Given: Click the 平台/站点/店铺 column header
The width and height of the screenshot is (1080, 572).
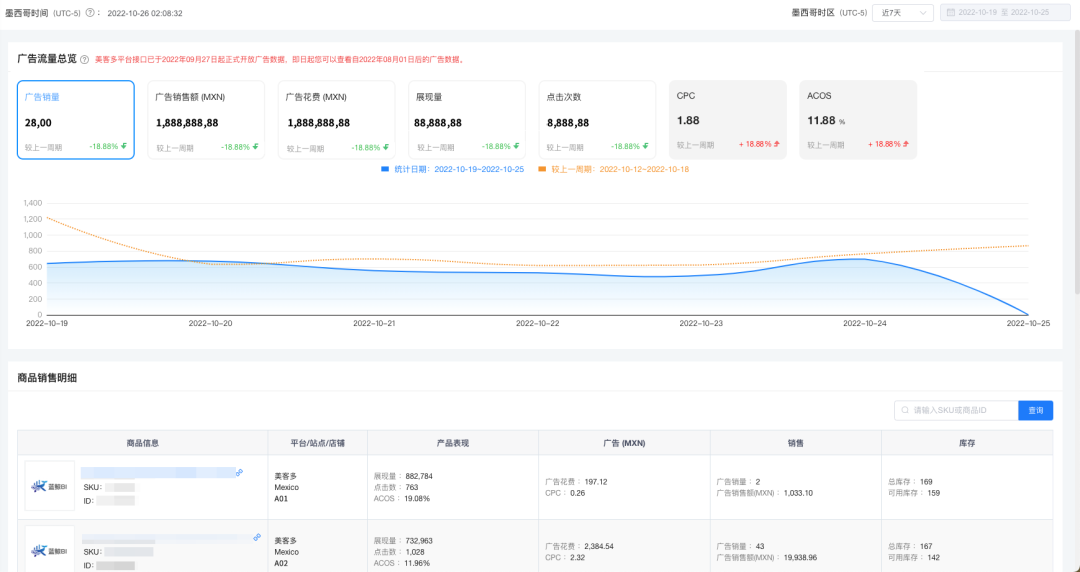Looking at the screenshot, I should click(318, 443).
